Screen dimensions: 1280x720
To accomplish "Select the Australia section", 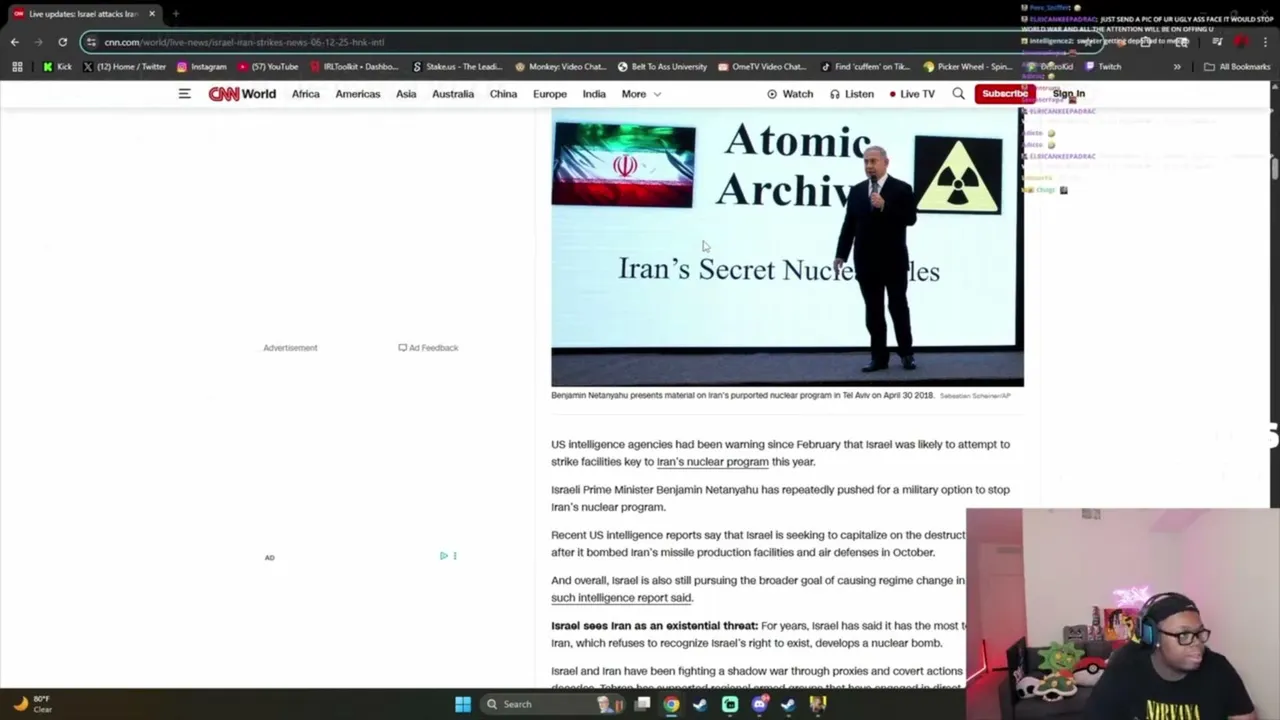I will pyautogui.click(x=453, y=94).
